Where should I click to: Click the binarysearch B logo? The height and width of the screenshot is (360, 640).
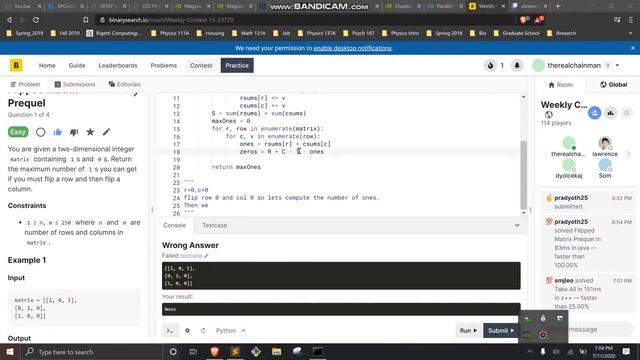point(16,65)
